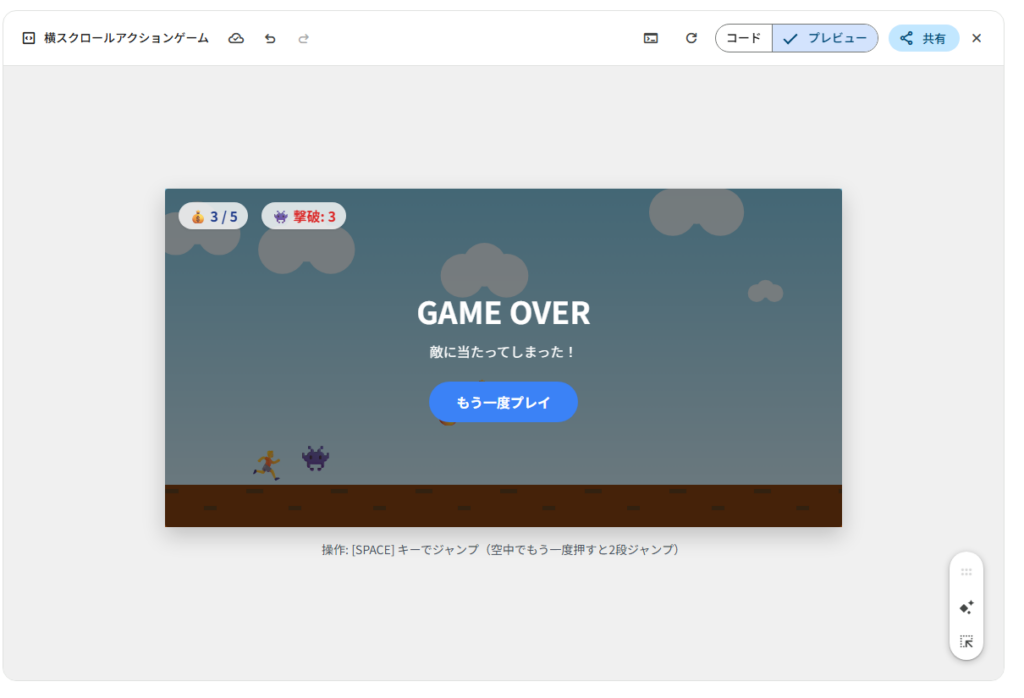Click the 撃破: 3 defeat counter badge
Viewport: 1024px width, 698px height.
(x=304, y=216)
